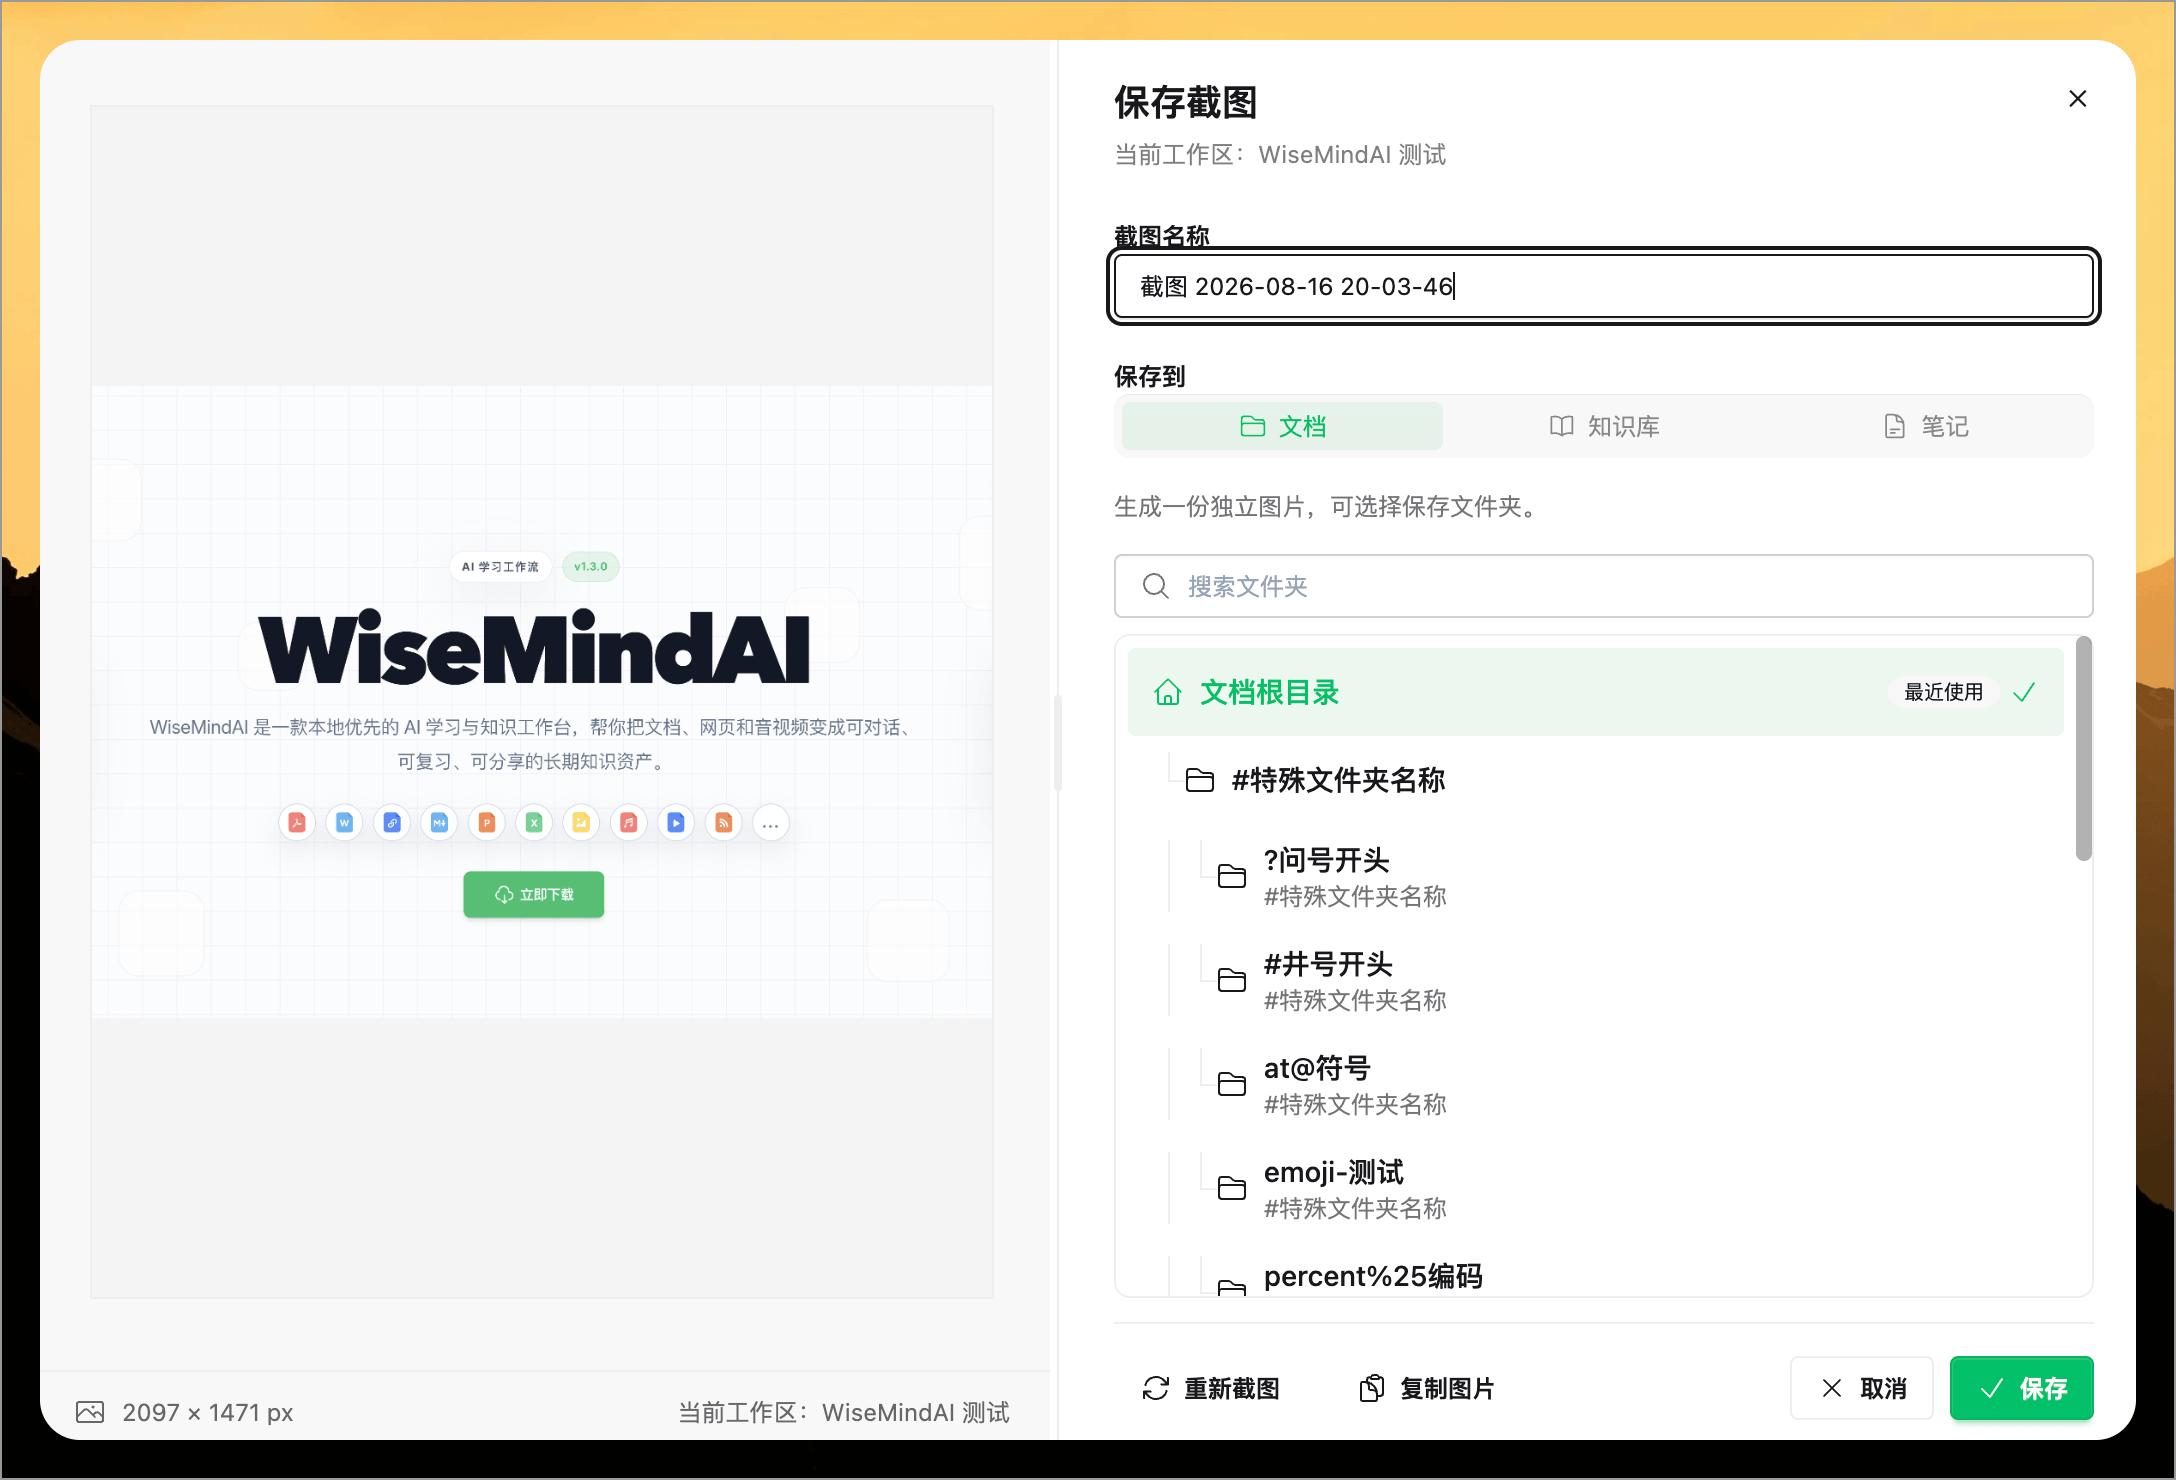This screenshot has height=1480, width=2176.
Task: Click the folder icon on 文档 tab
Action: (x=1253, y=427)
